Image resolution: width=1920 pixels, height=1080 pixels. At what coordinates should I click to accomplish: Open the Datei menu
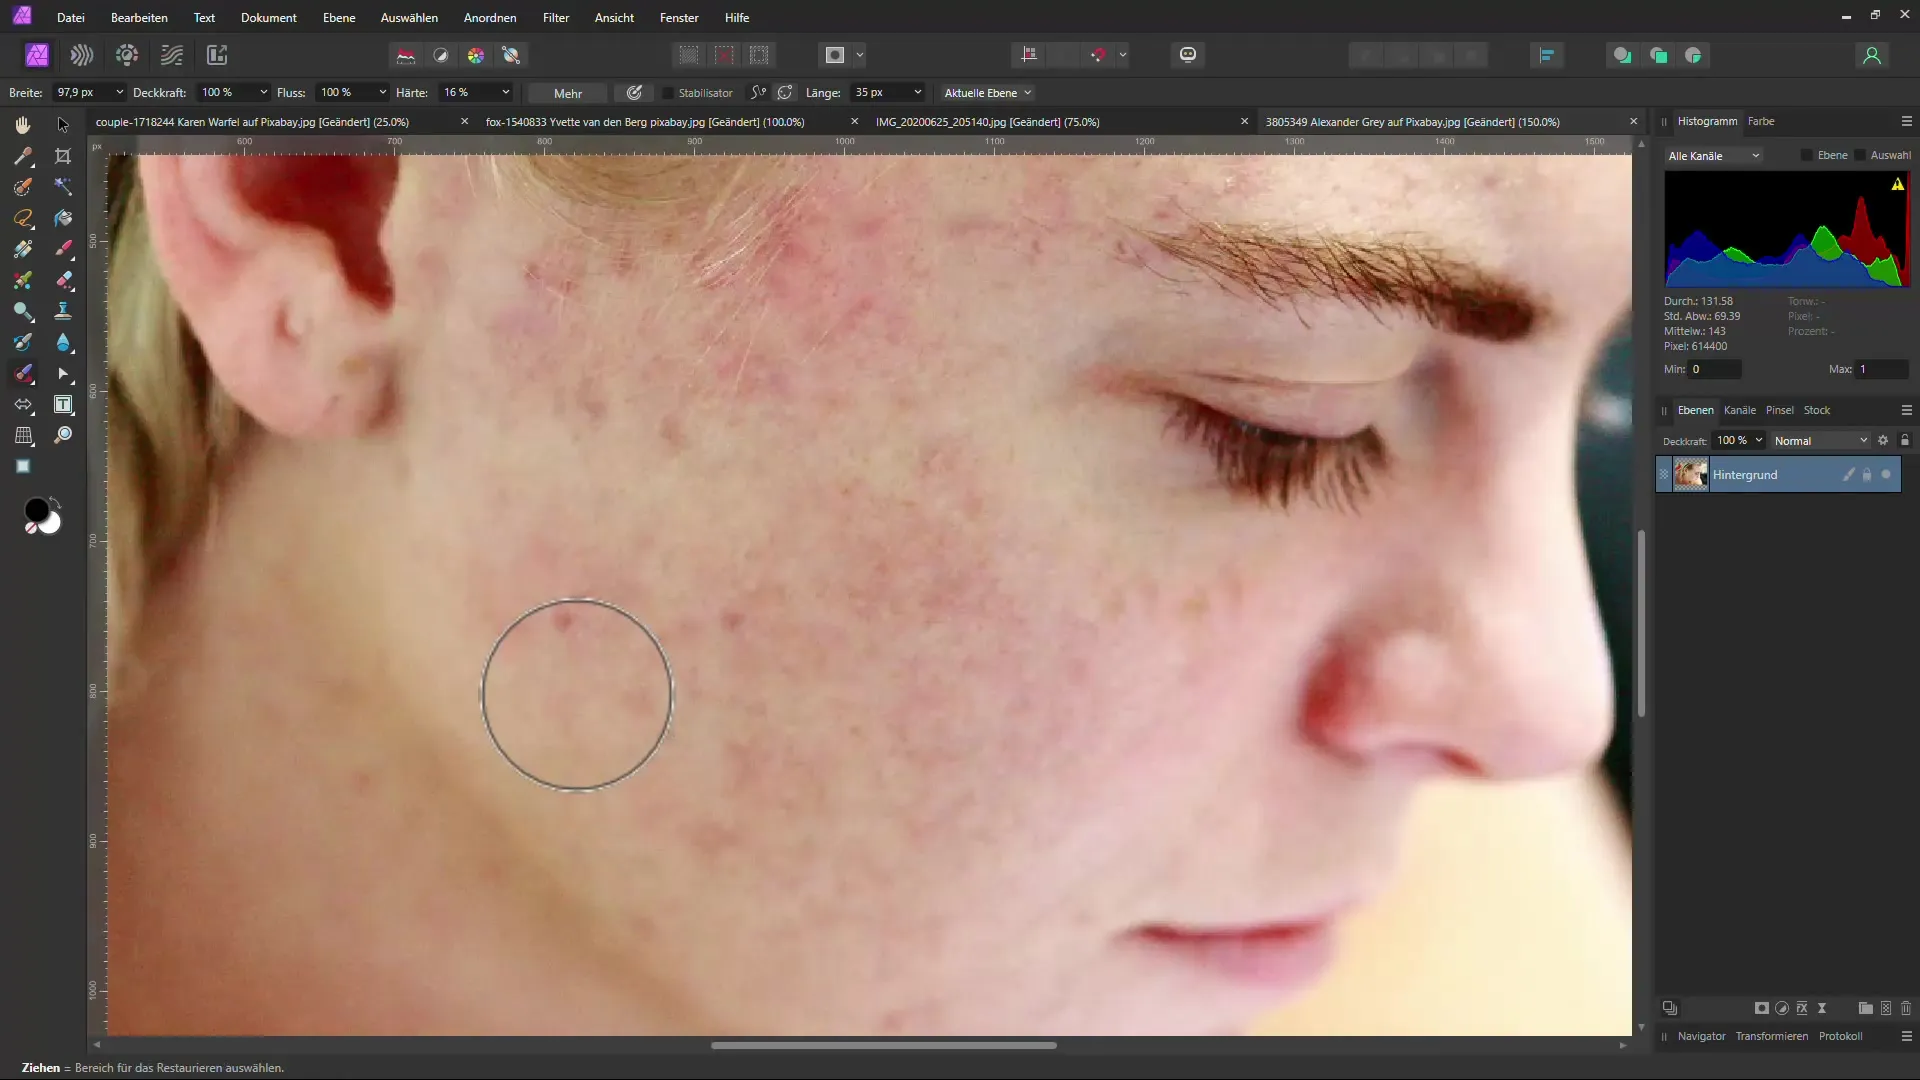tap(71, 18)
